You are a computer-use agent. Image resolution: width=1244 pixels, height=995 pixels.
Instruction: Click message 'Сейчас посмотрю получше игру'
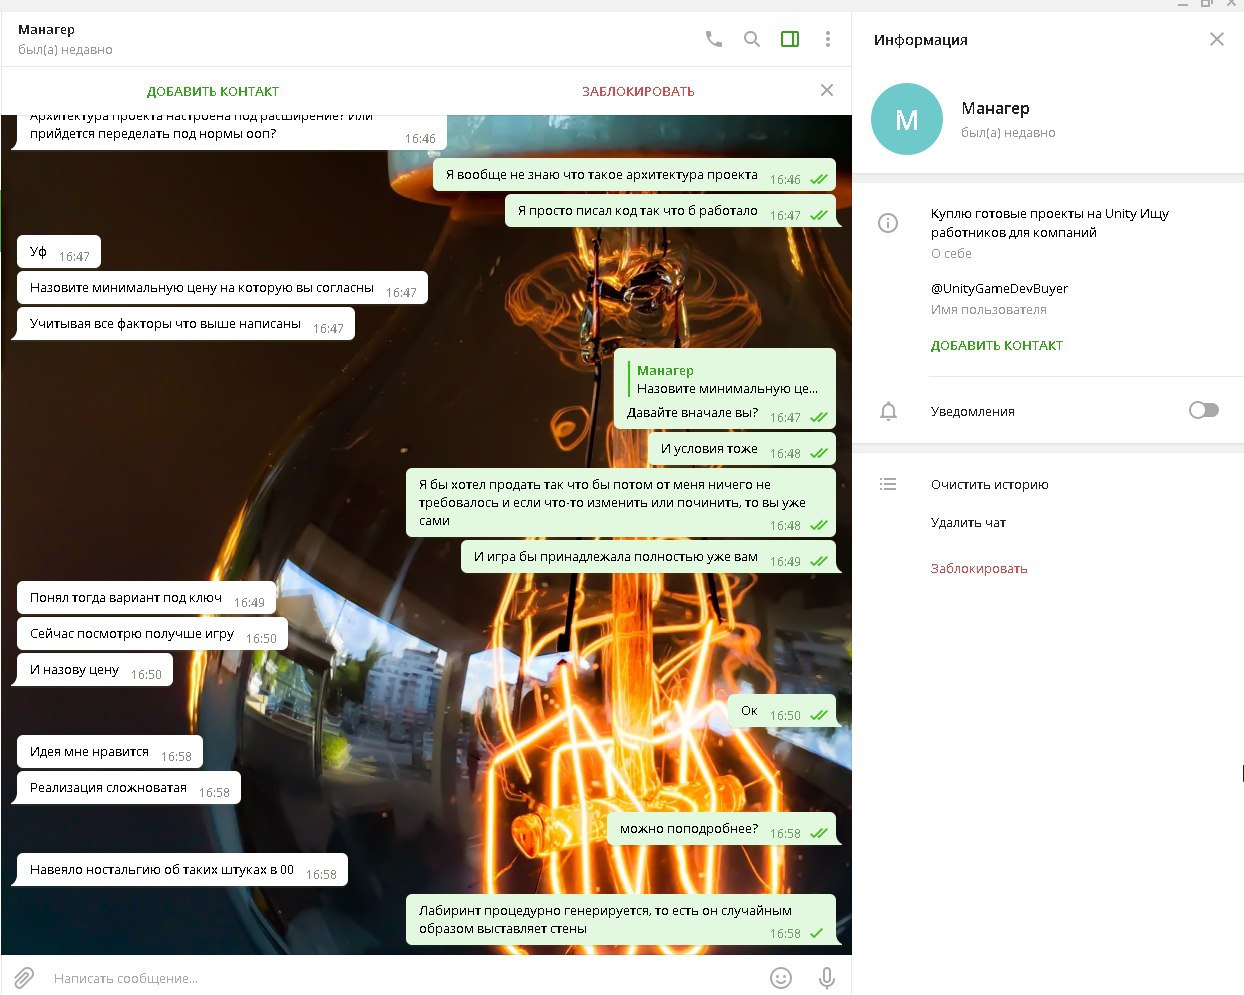click(152, 634)
